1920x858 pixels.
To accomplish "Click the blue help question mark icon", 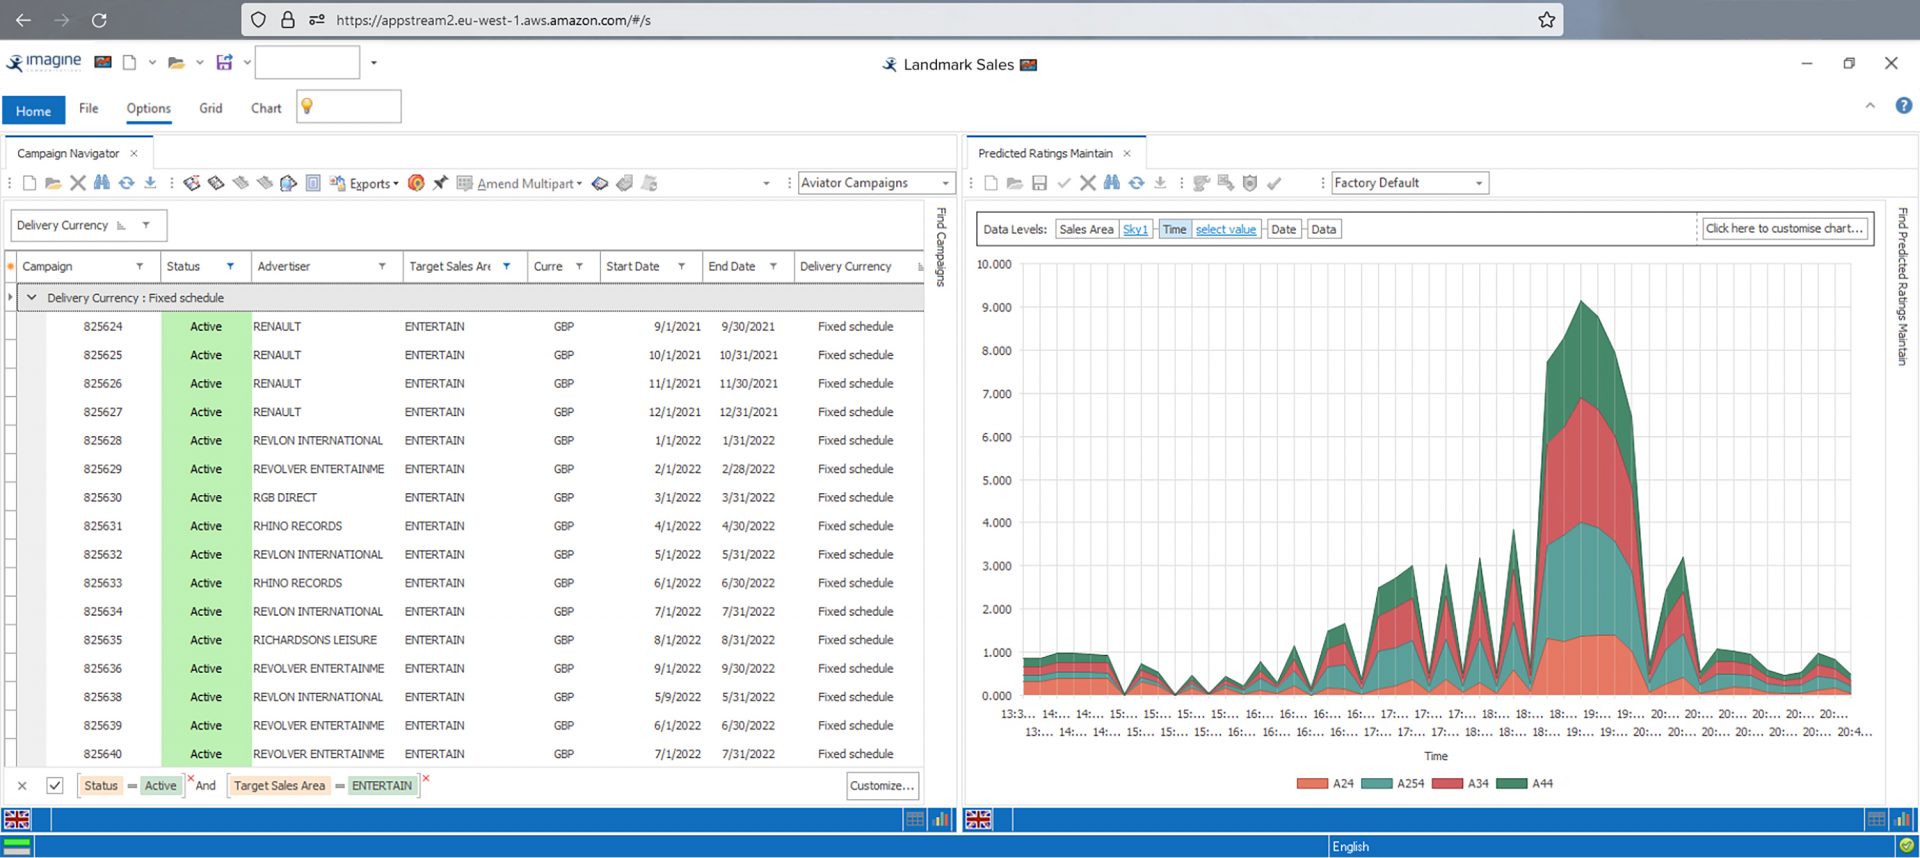I will click(1903, 106).
